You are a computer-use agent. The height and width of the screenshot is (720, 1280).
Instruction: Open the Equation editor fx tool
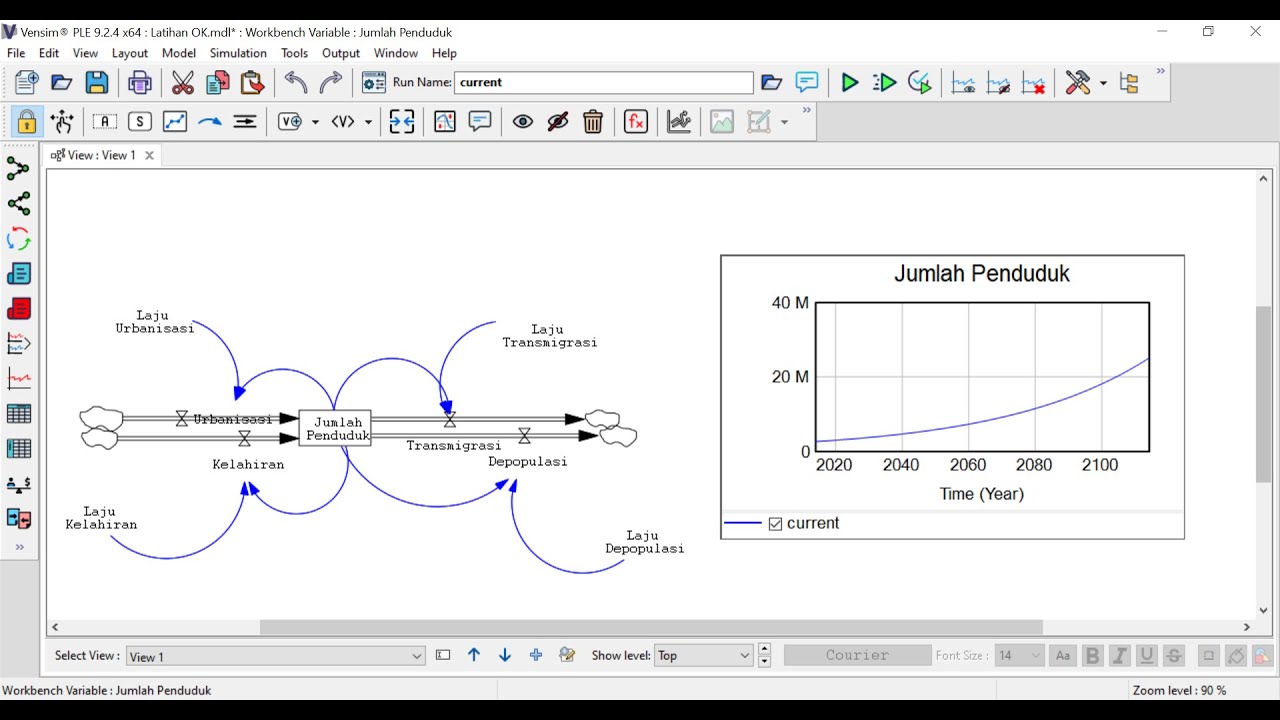point(636,122)
